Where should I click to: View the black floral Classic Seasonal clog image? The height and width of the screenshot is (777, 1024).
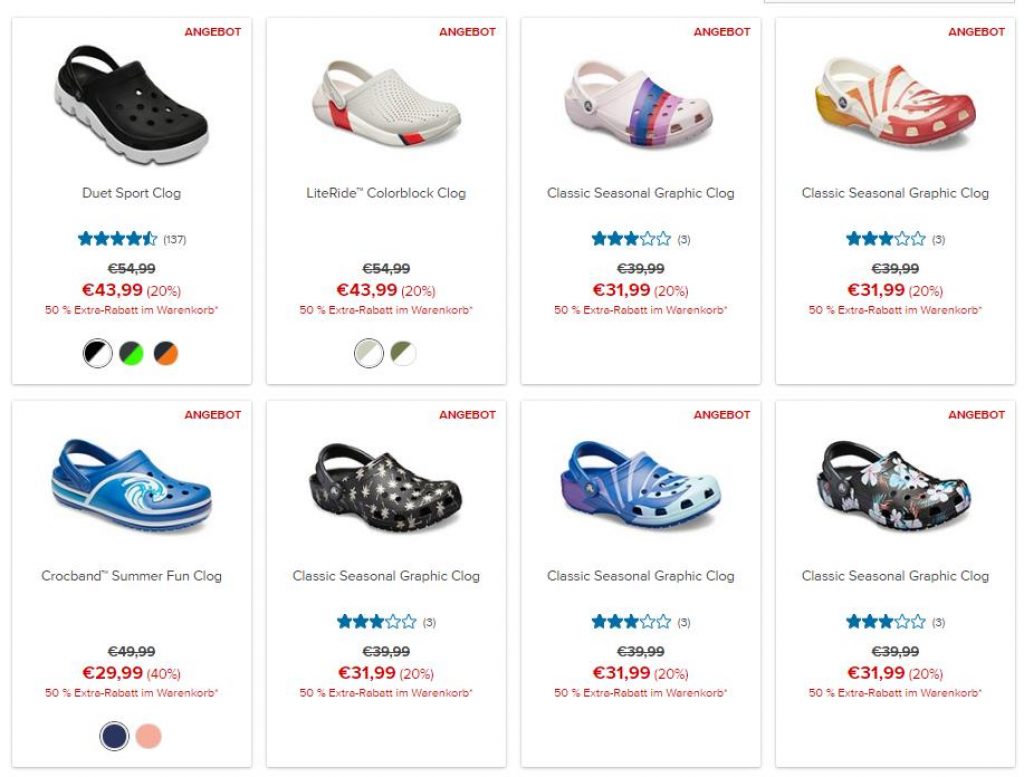tap(894, 486)
